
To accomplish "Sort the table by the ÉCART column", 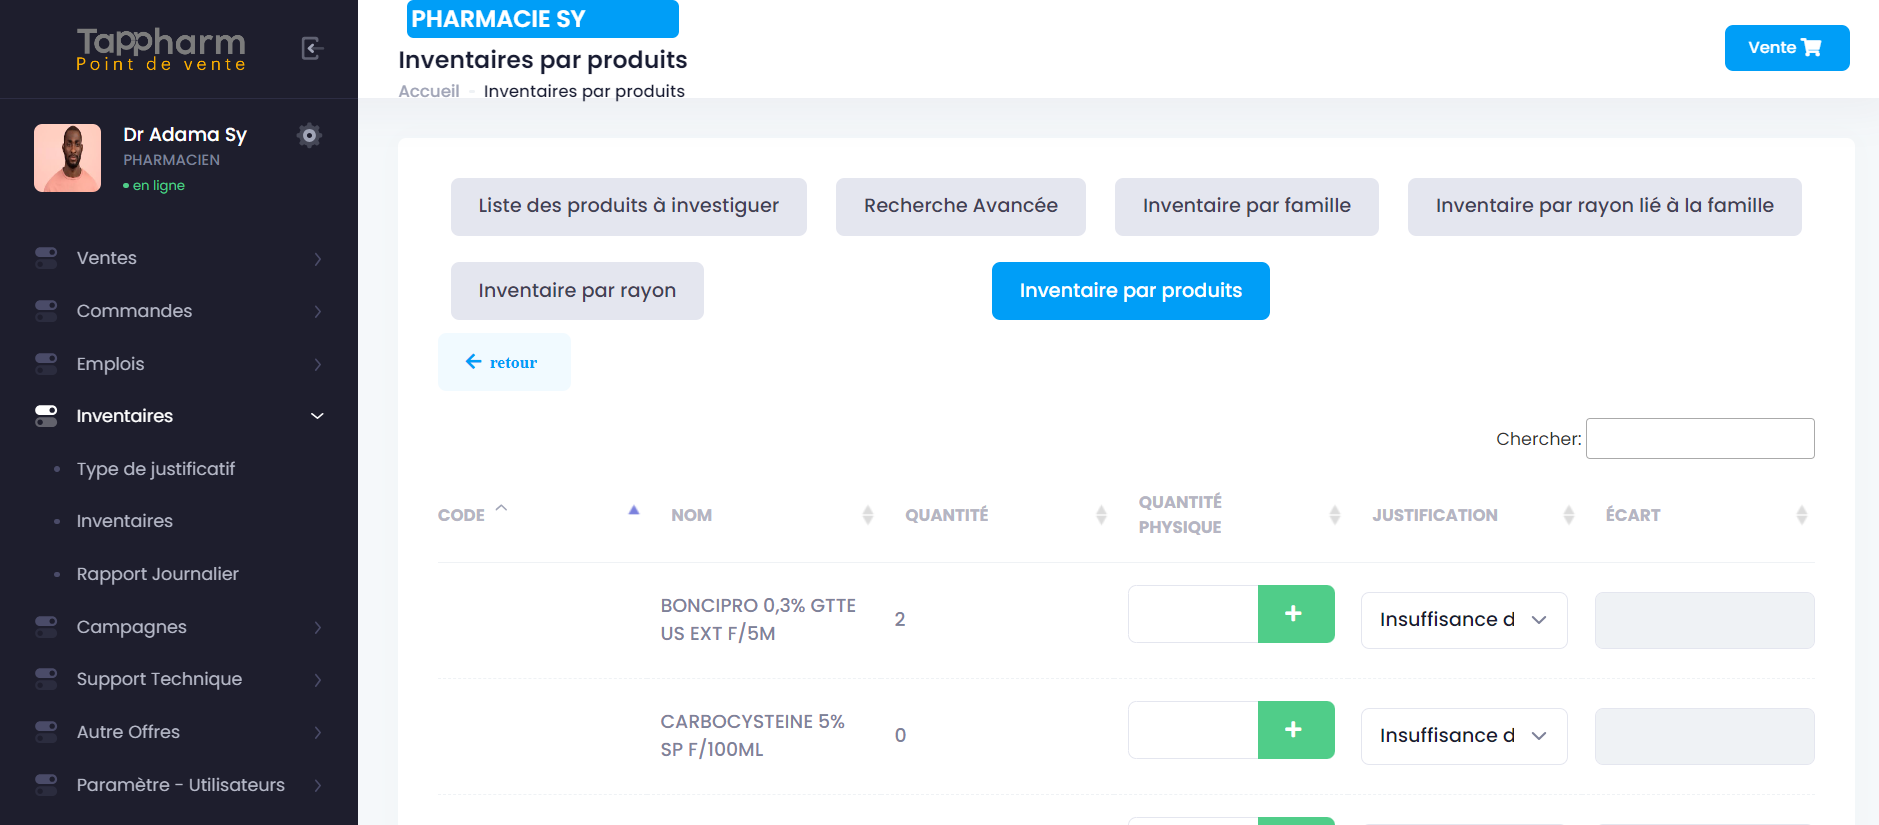I will pos(1801,515).
